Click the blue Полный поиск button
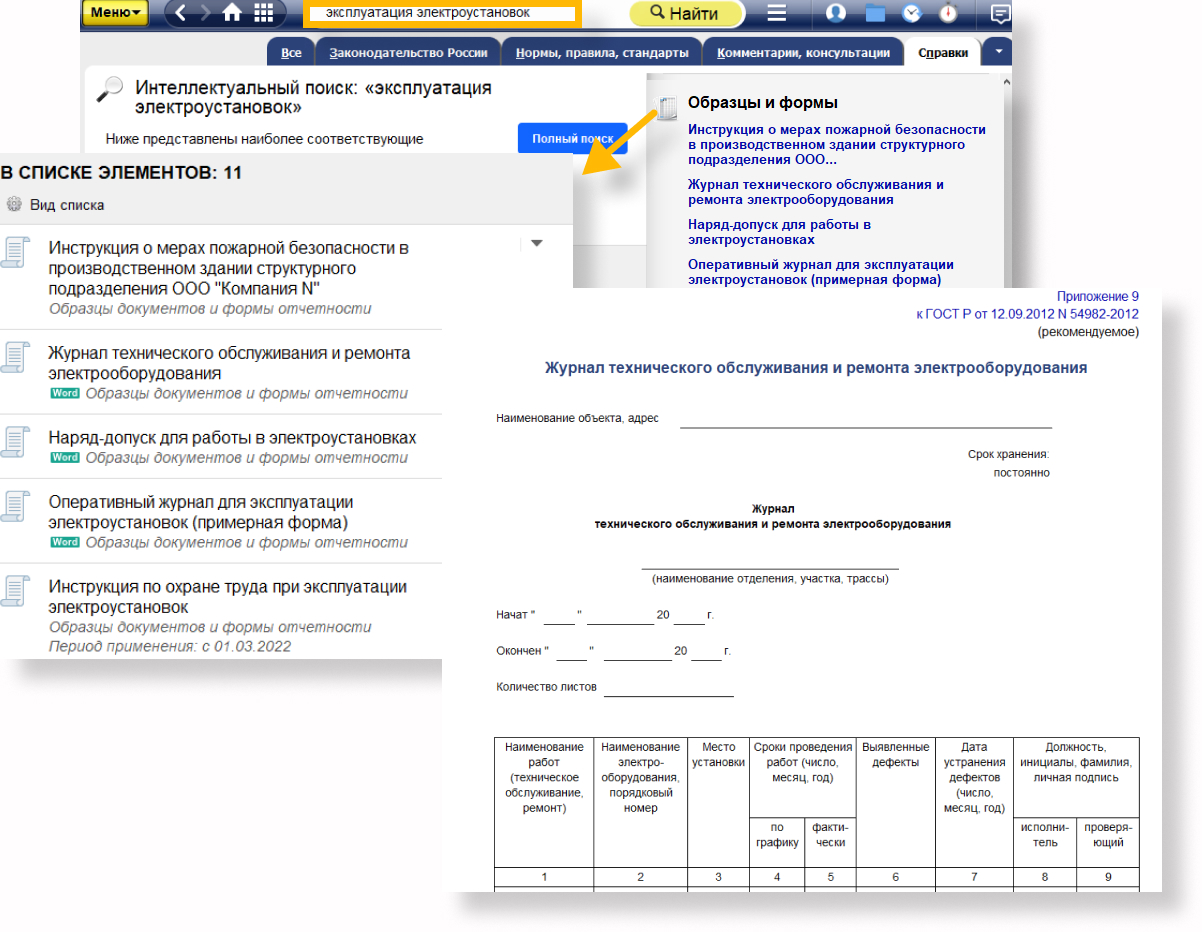Viewport: 1202px width, 932px height. [x=572, y=139]
